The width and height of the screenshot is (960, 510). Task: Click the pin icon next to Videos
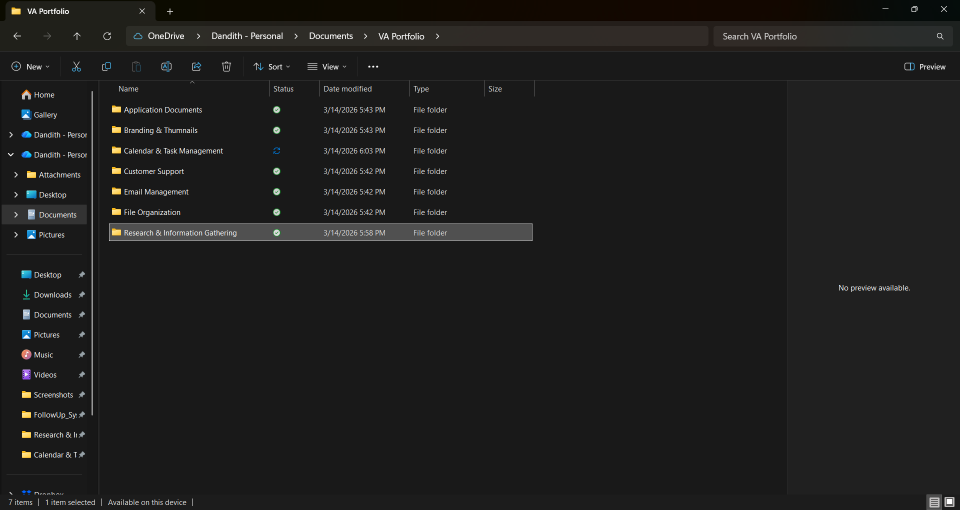click(81, 375)
